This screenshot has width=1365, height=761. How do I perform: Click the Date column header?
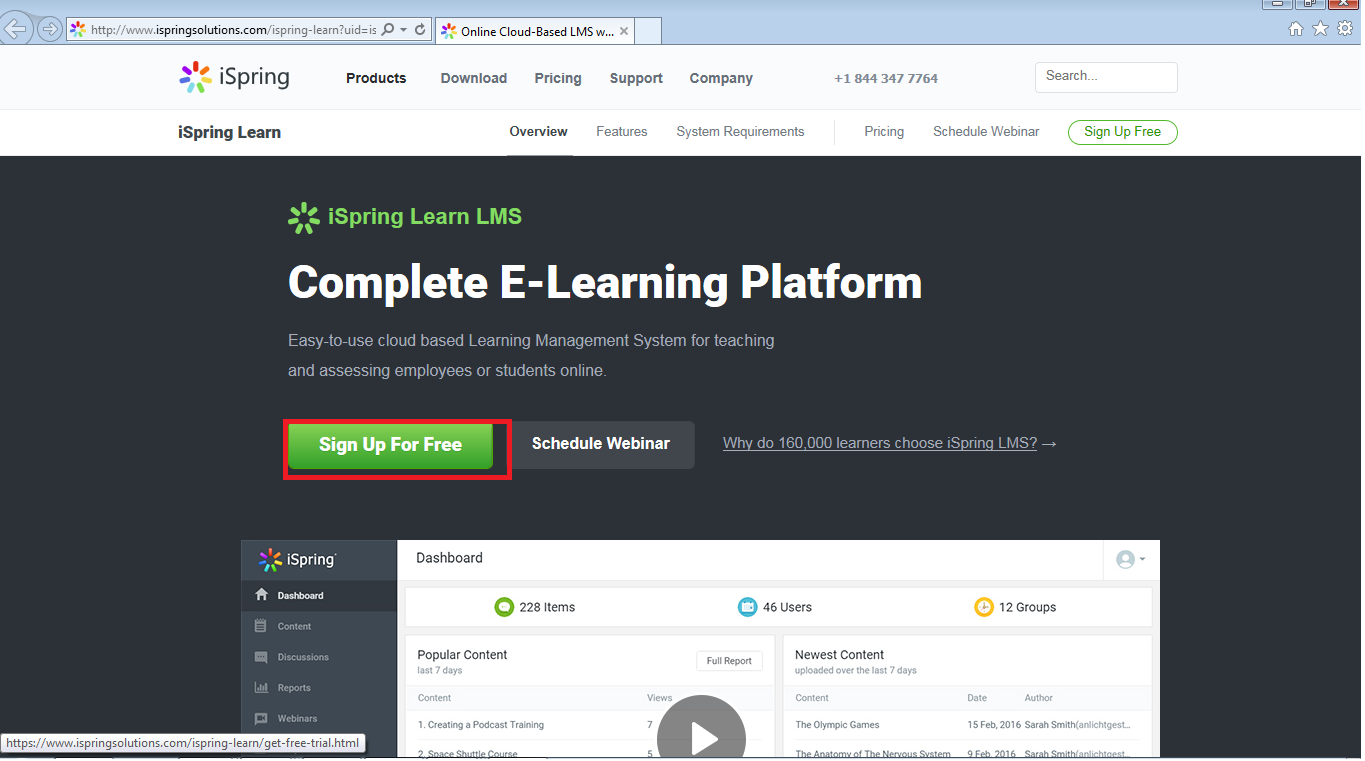pos(977,698)
